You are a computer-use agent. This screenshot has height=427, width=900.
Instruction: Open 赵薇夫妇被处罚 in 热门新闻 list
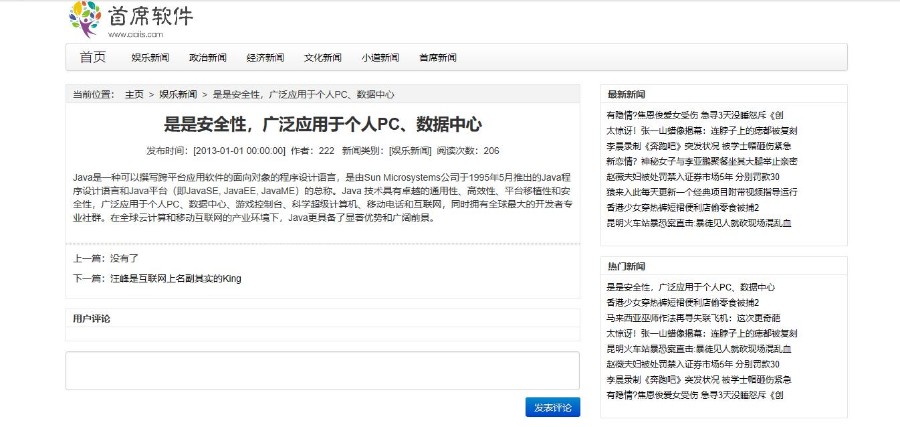pos(693,364)
